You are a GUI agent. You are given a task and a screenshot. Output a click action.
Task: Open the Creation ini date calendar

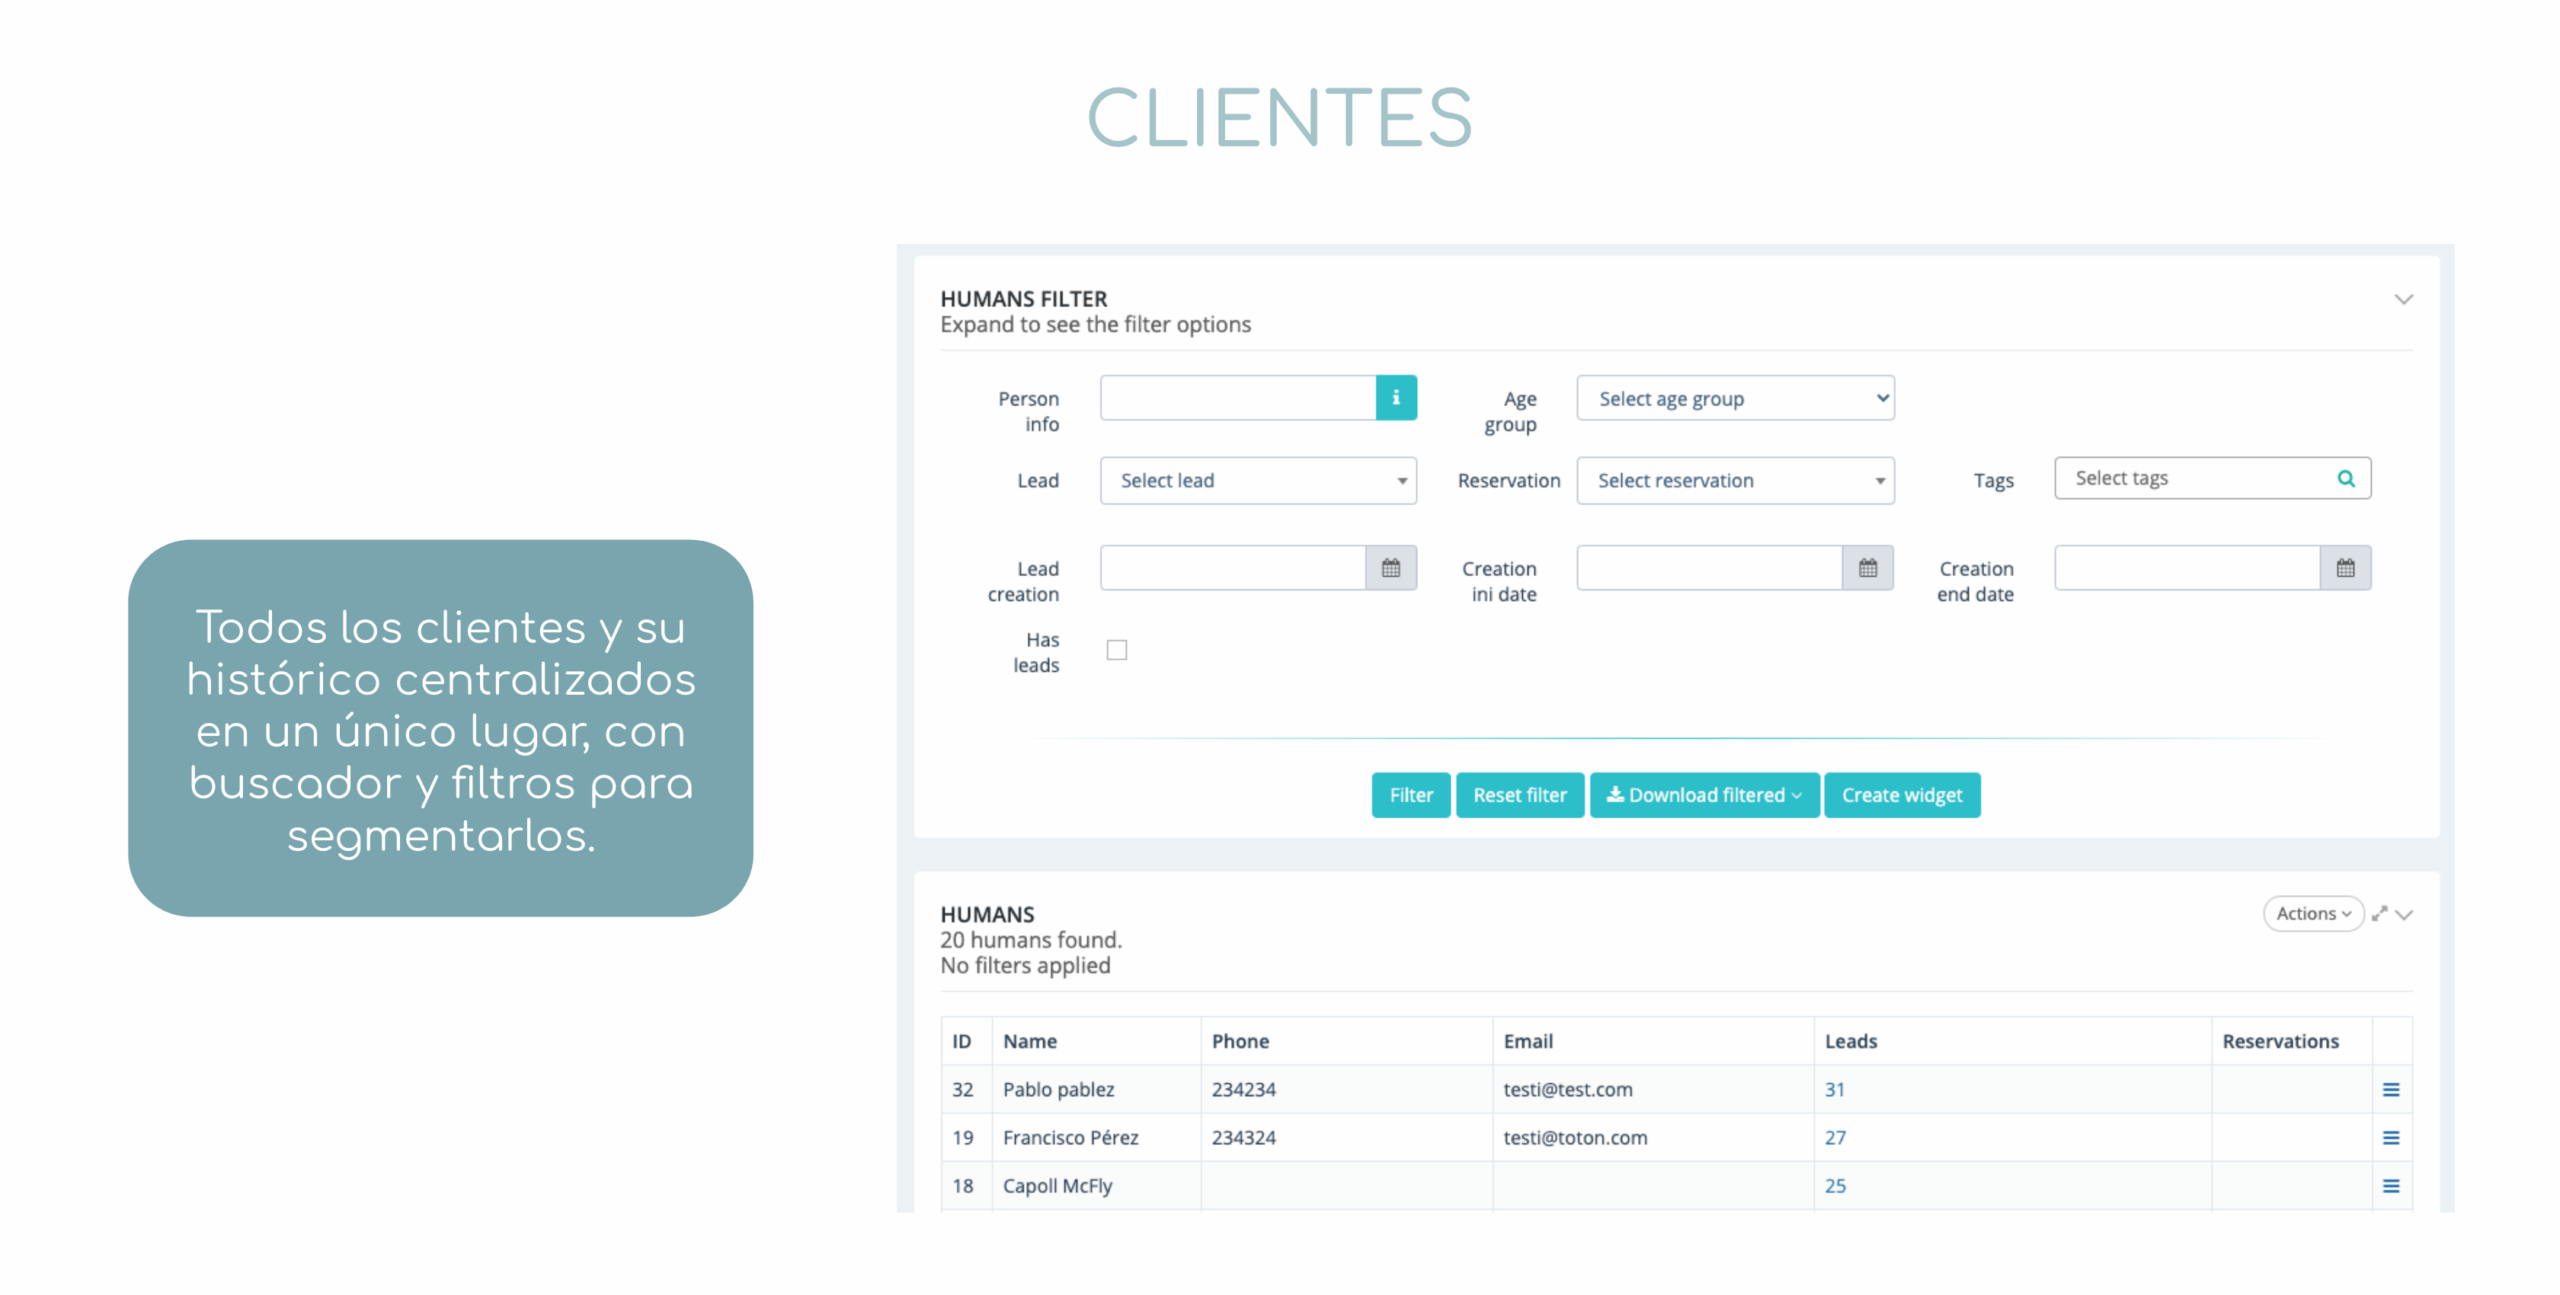point(1867,568)
